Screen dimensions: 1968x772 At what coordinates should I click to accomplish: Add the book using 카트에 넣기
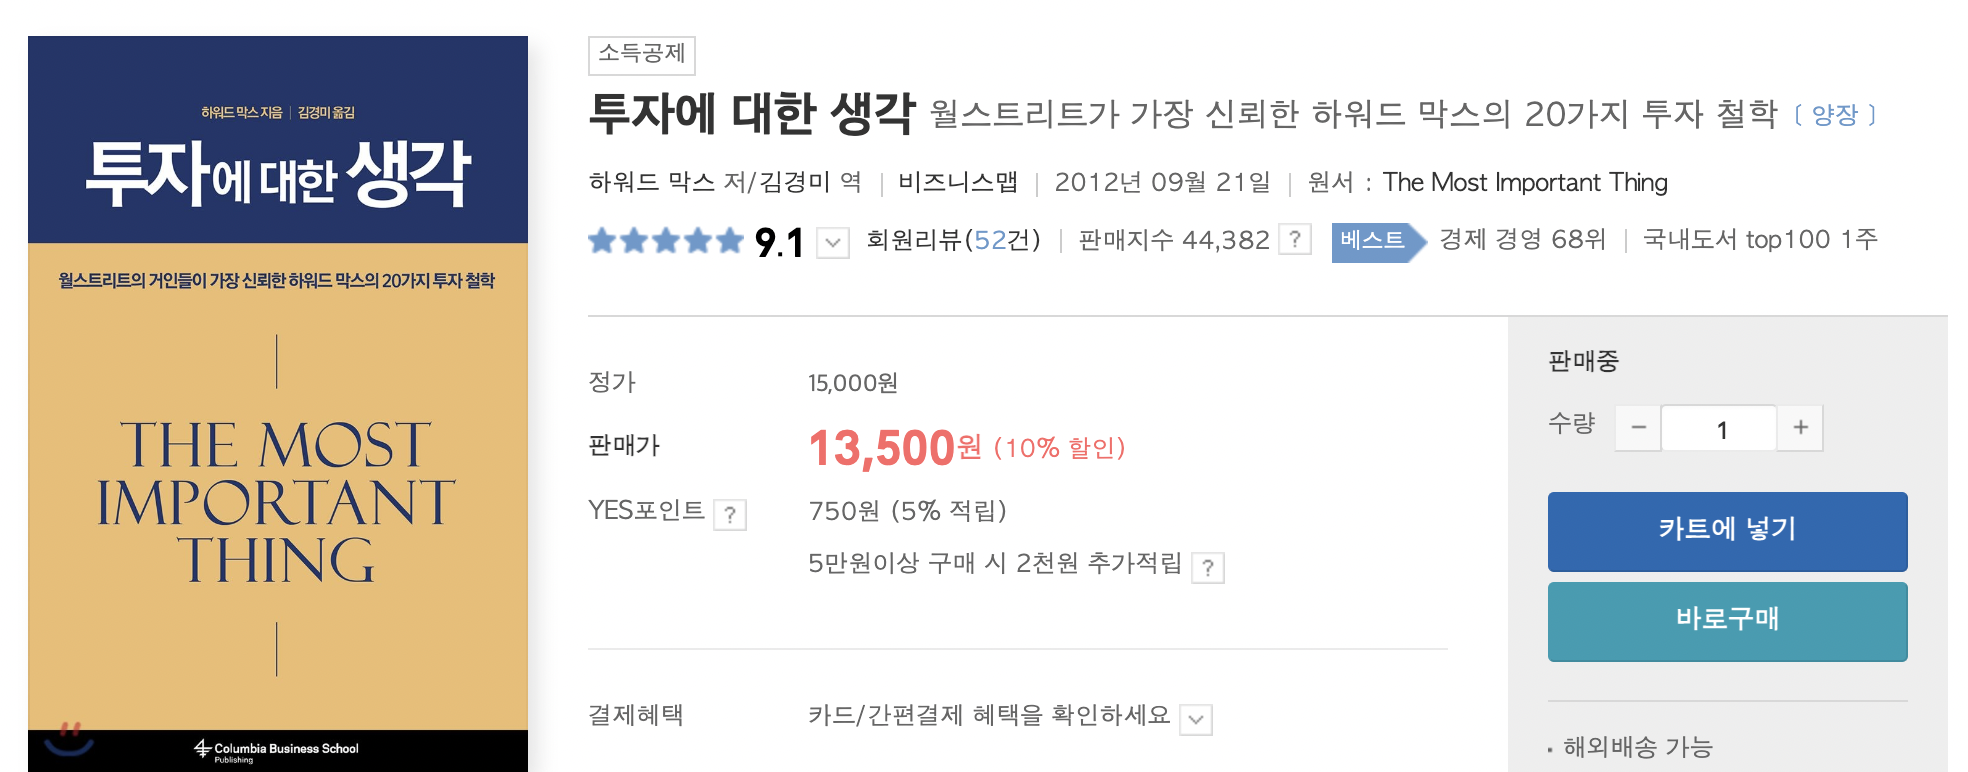(1727, 531)
